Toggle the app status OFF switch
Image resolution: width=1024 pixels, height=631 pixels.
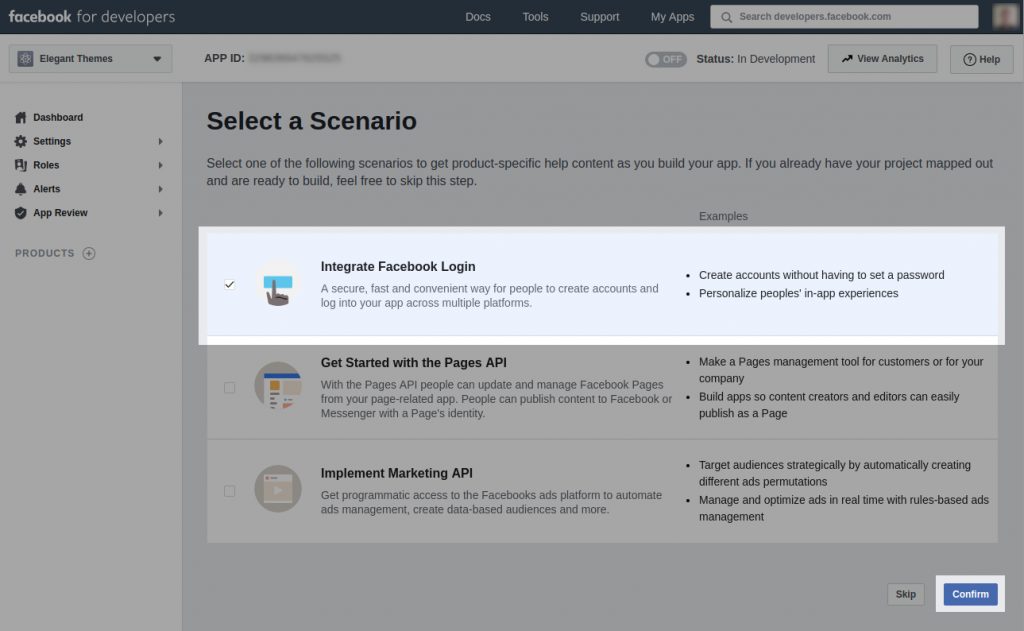point(666,59)
